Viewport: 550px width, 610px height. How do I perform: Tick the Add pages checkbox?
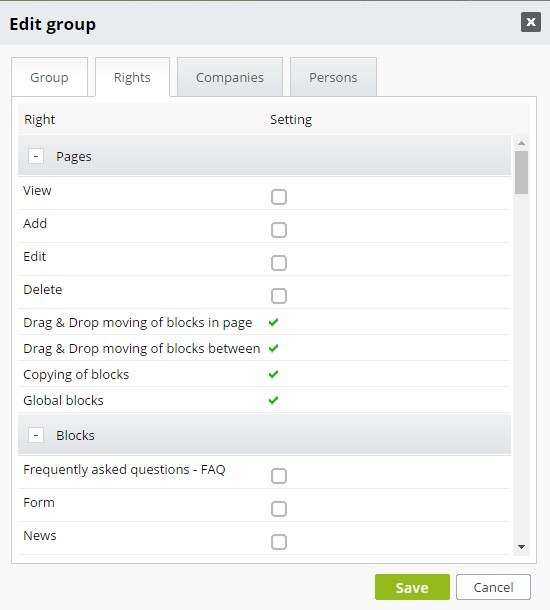click(x=279, y=230)
